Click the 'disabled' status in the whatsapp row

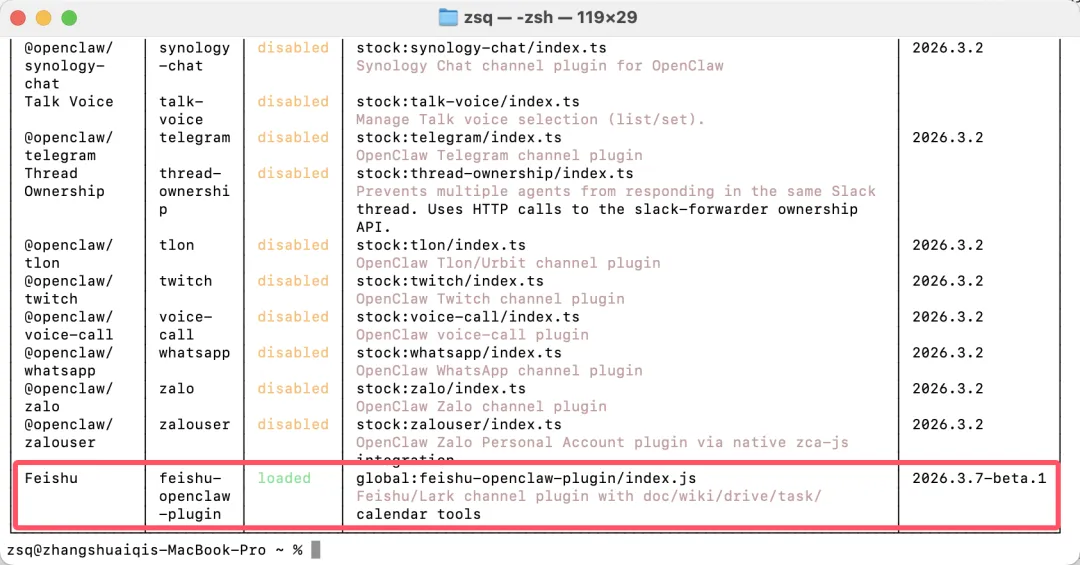(293, 353)
